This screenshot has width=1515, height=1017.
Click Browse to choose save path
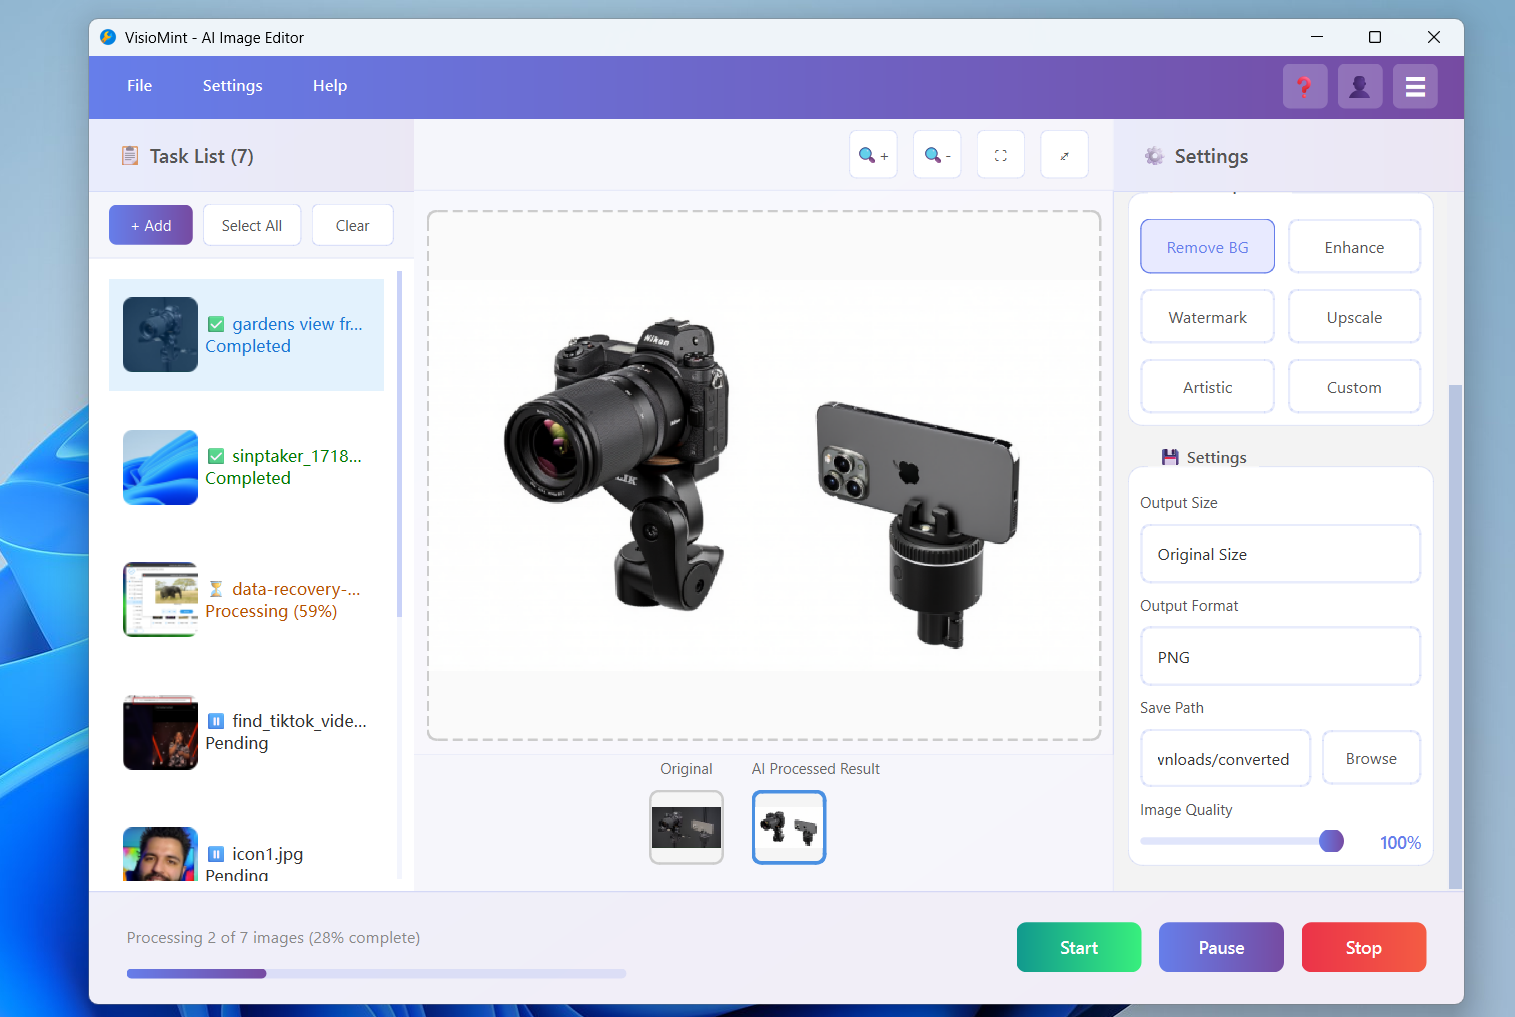[1370, 759]
